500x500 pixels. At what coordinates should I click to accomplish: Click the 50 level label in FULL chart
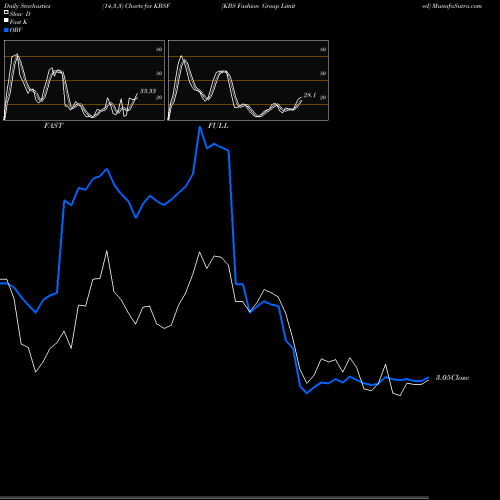pyautogui.click(x=323, y=73)
